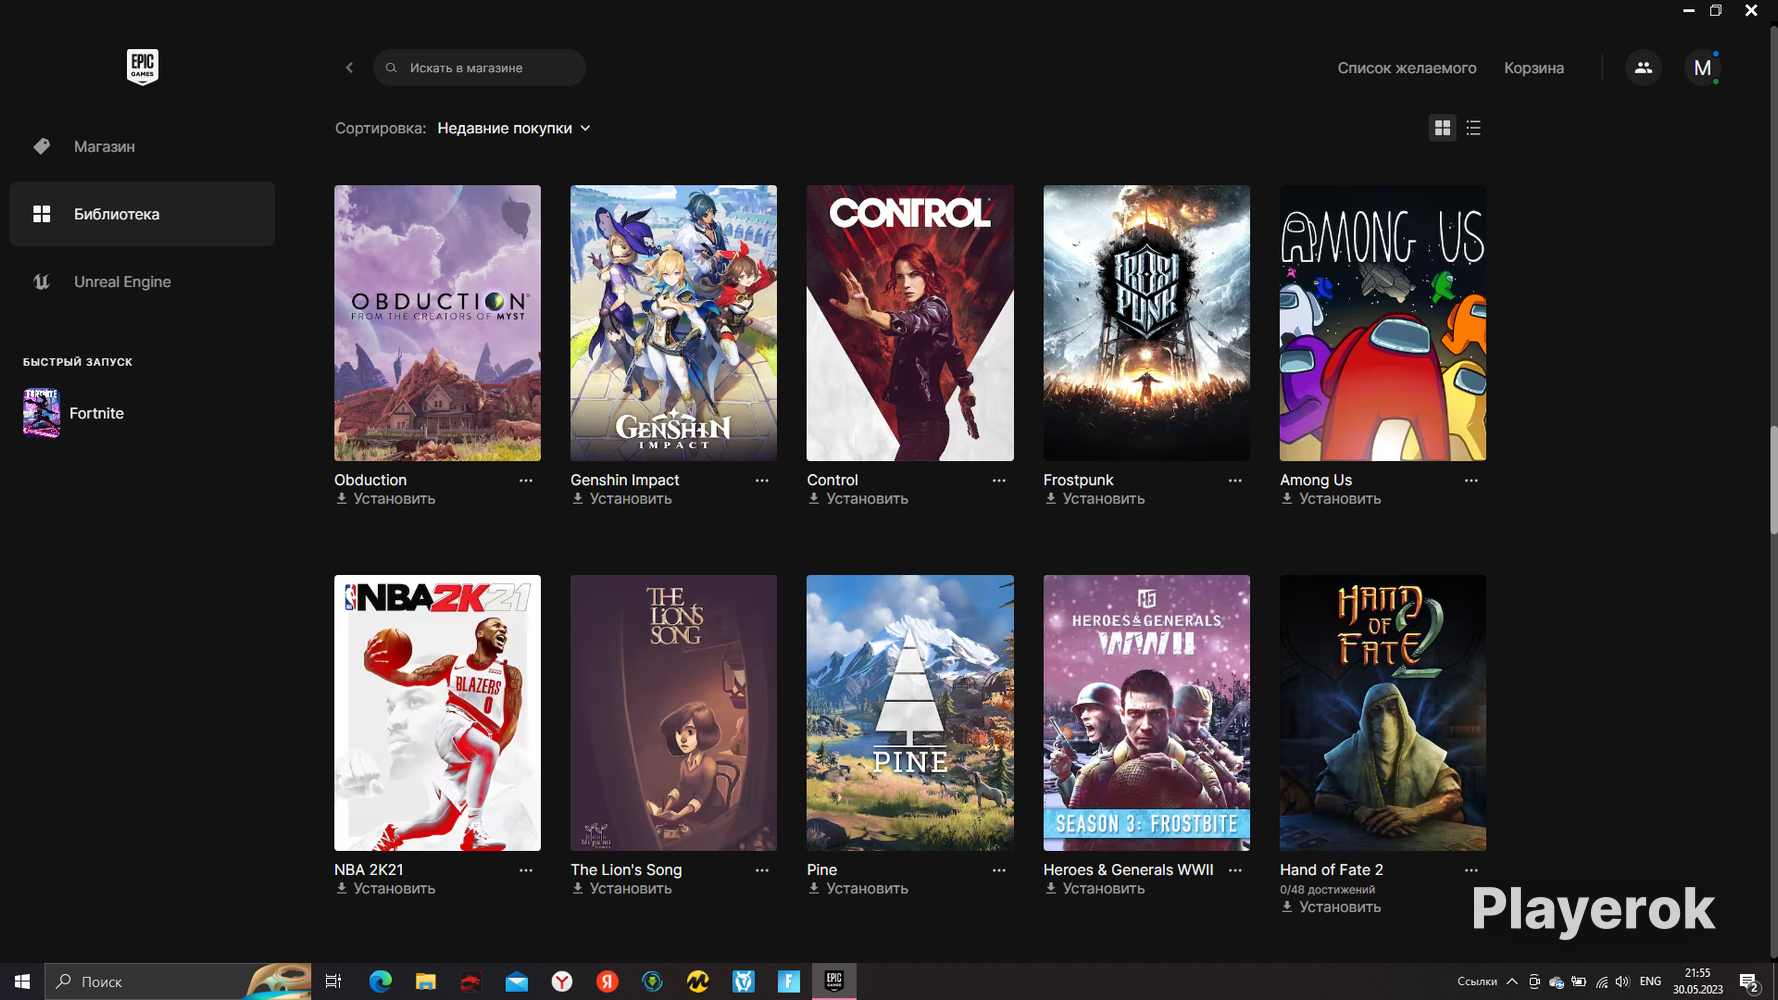Click the 0/48 достижений achievements text

1327,889
